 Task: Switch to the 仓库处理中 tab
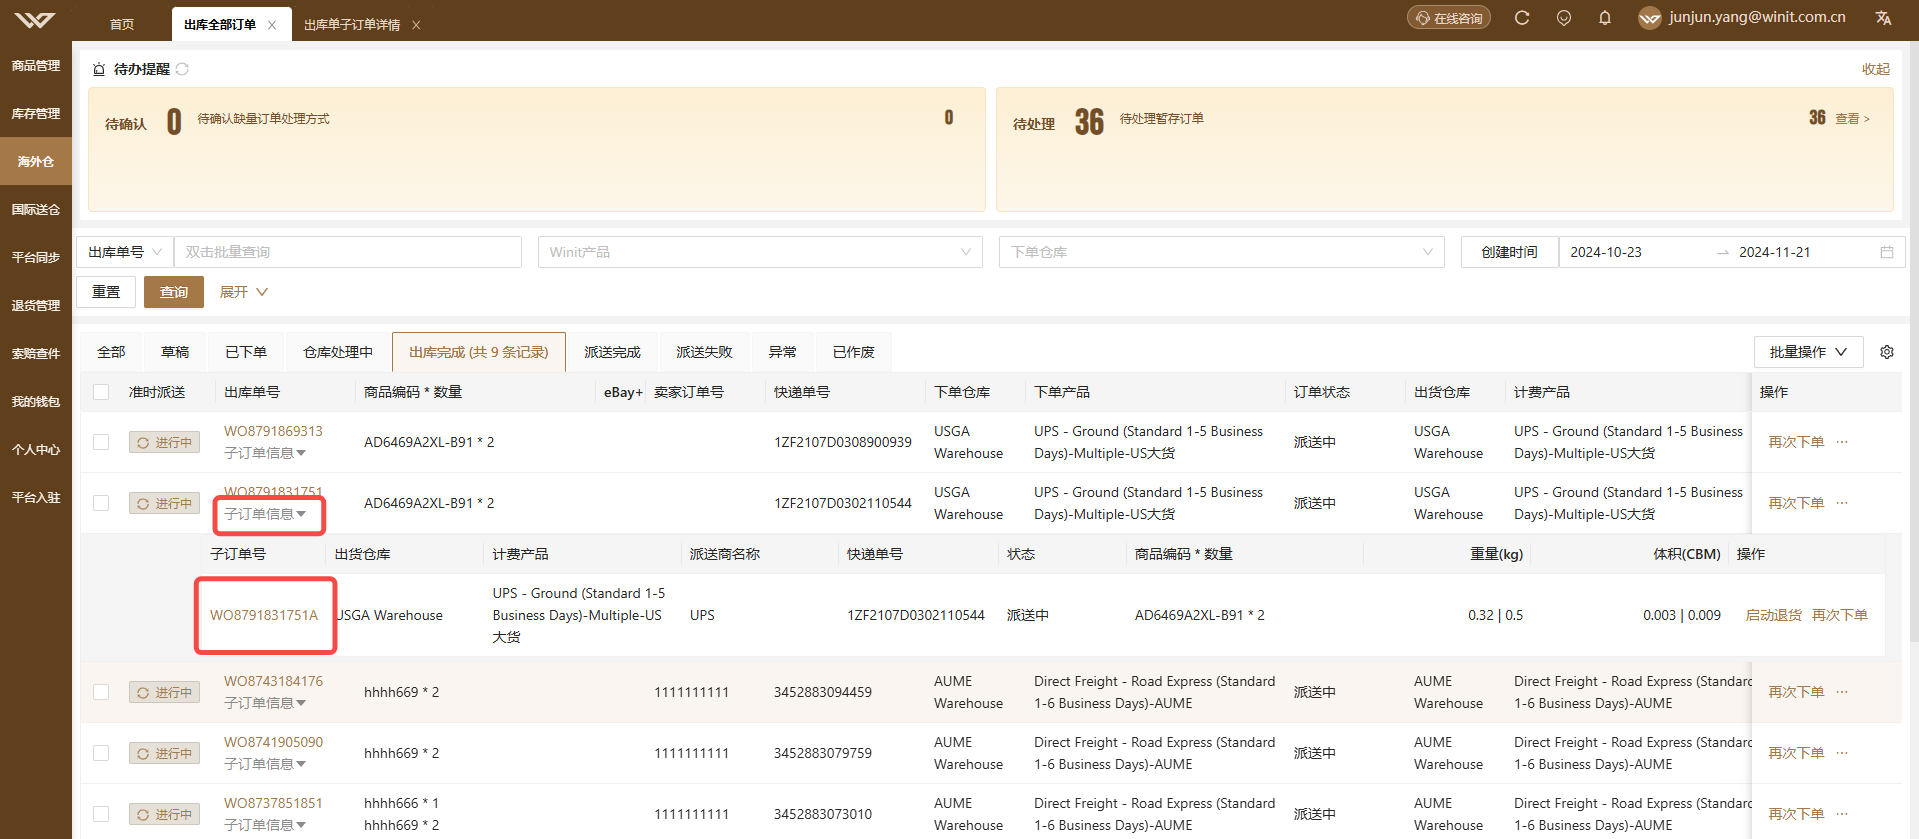[x=338, y=352]
